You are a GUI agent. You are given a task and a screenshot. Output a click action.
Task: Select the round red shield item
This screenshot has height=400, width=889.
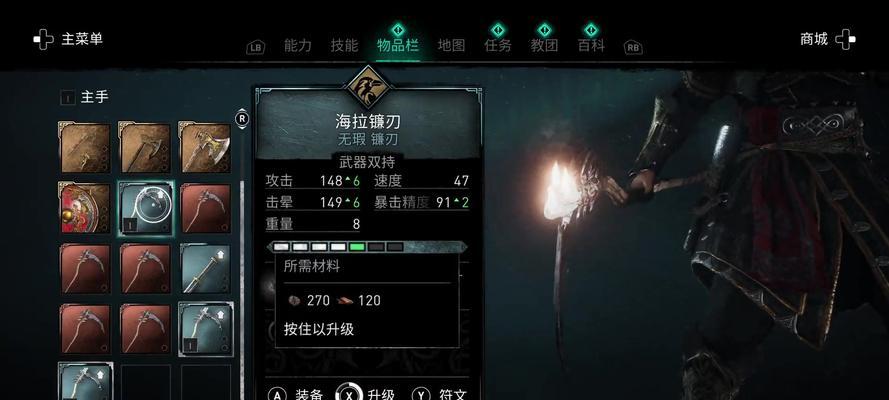[x=84, y=208]
